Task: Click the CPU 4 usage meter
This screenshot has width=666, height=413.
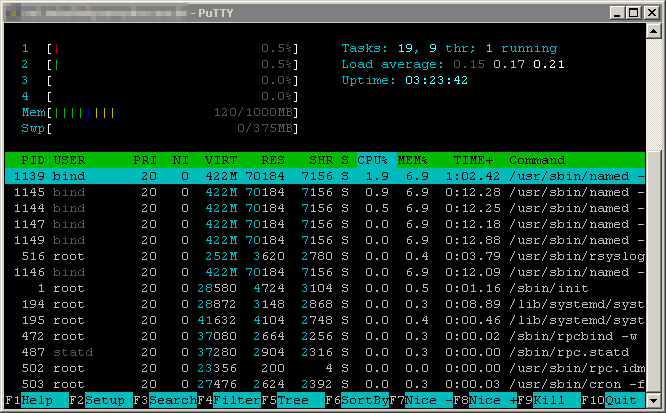Action: pos(160,96)
